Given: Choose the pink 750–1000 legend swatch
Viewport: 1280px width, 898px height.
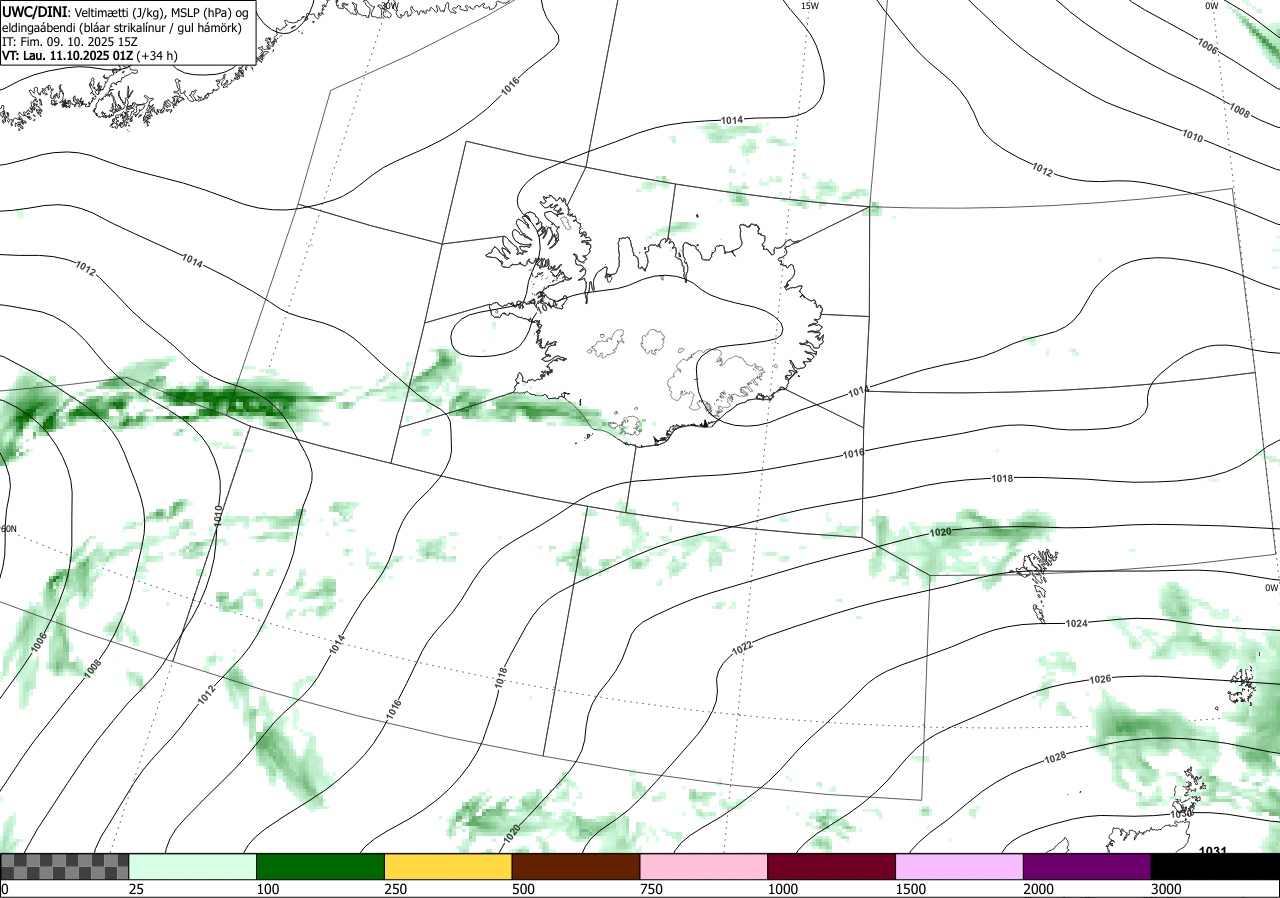Looking at the screenshot, I should click(x=704, y=866).
